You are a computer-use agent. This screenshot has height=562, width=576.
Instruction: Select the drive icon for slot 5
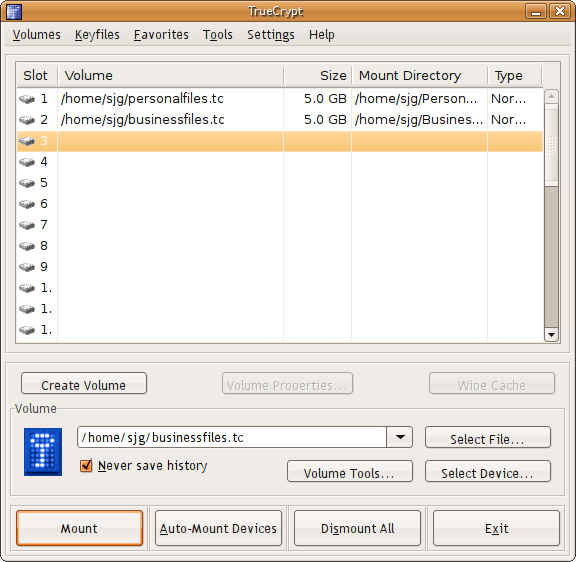coord(27,183)
